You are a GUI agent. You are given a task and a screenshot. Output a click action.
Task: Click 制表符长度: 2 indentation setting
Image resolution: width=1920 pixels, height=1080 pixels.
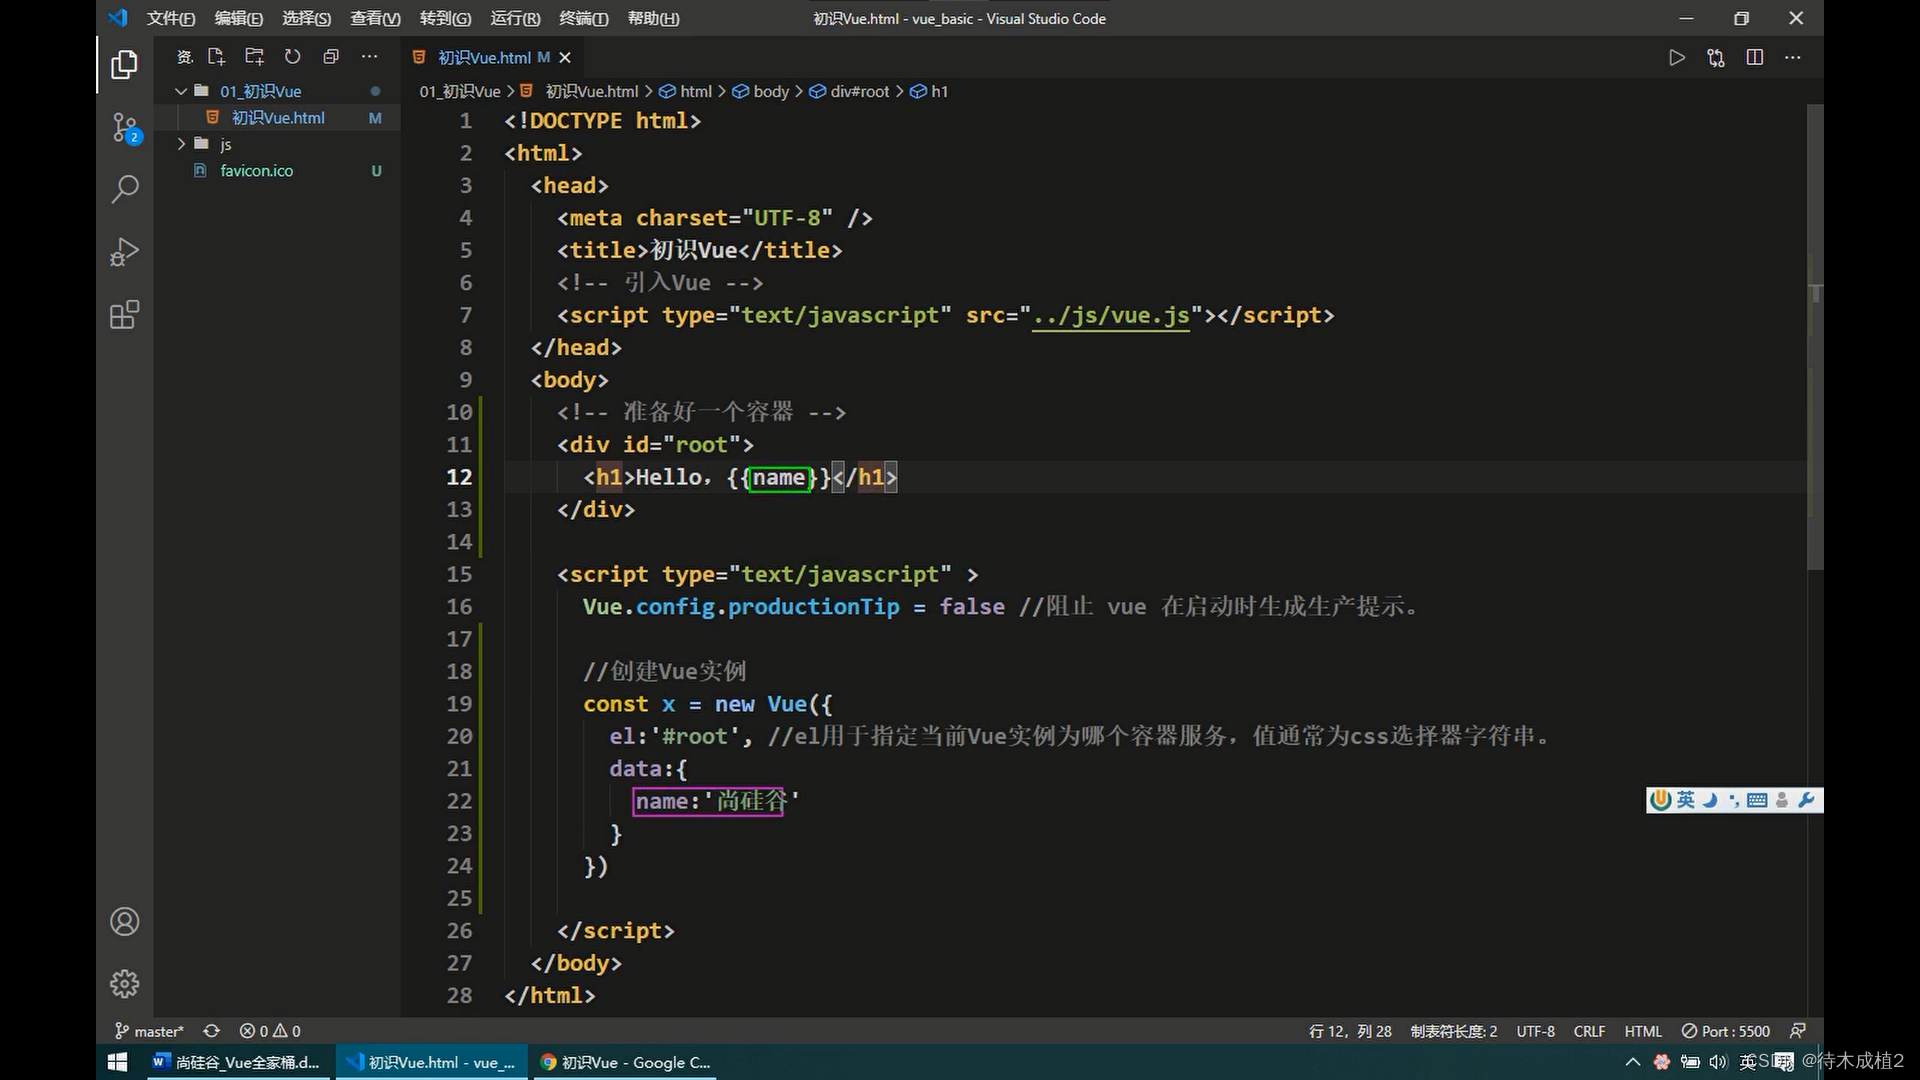(x=1454, y=1031)
